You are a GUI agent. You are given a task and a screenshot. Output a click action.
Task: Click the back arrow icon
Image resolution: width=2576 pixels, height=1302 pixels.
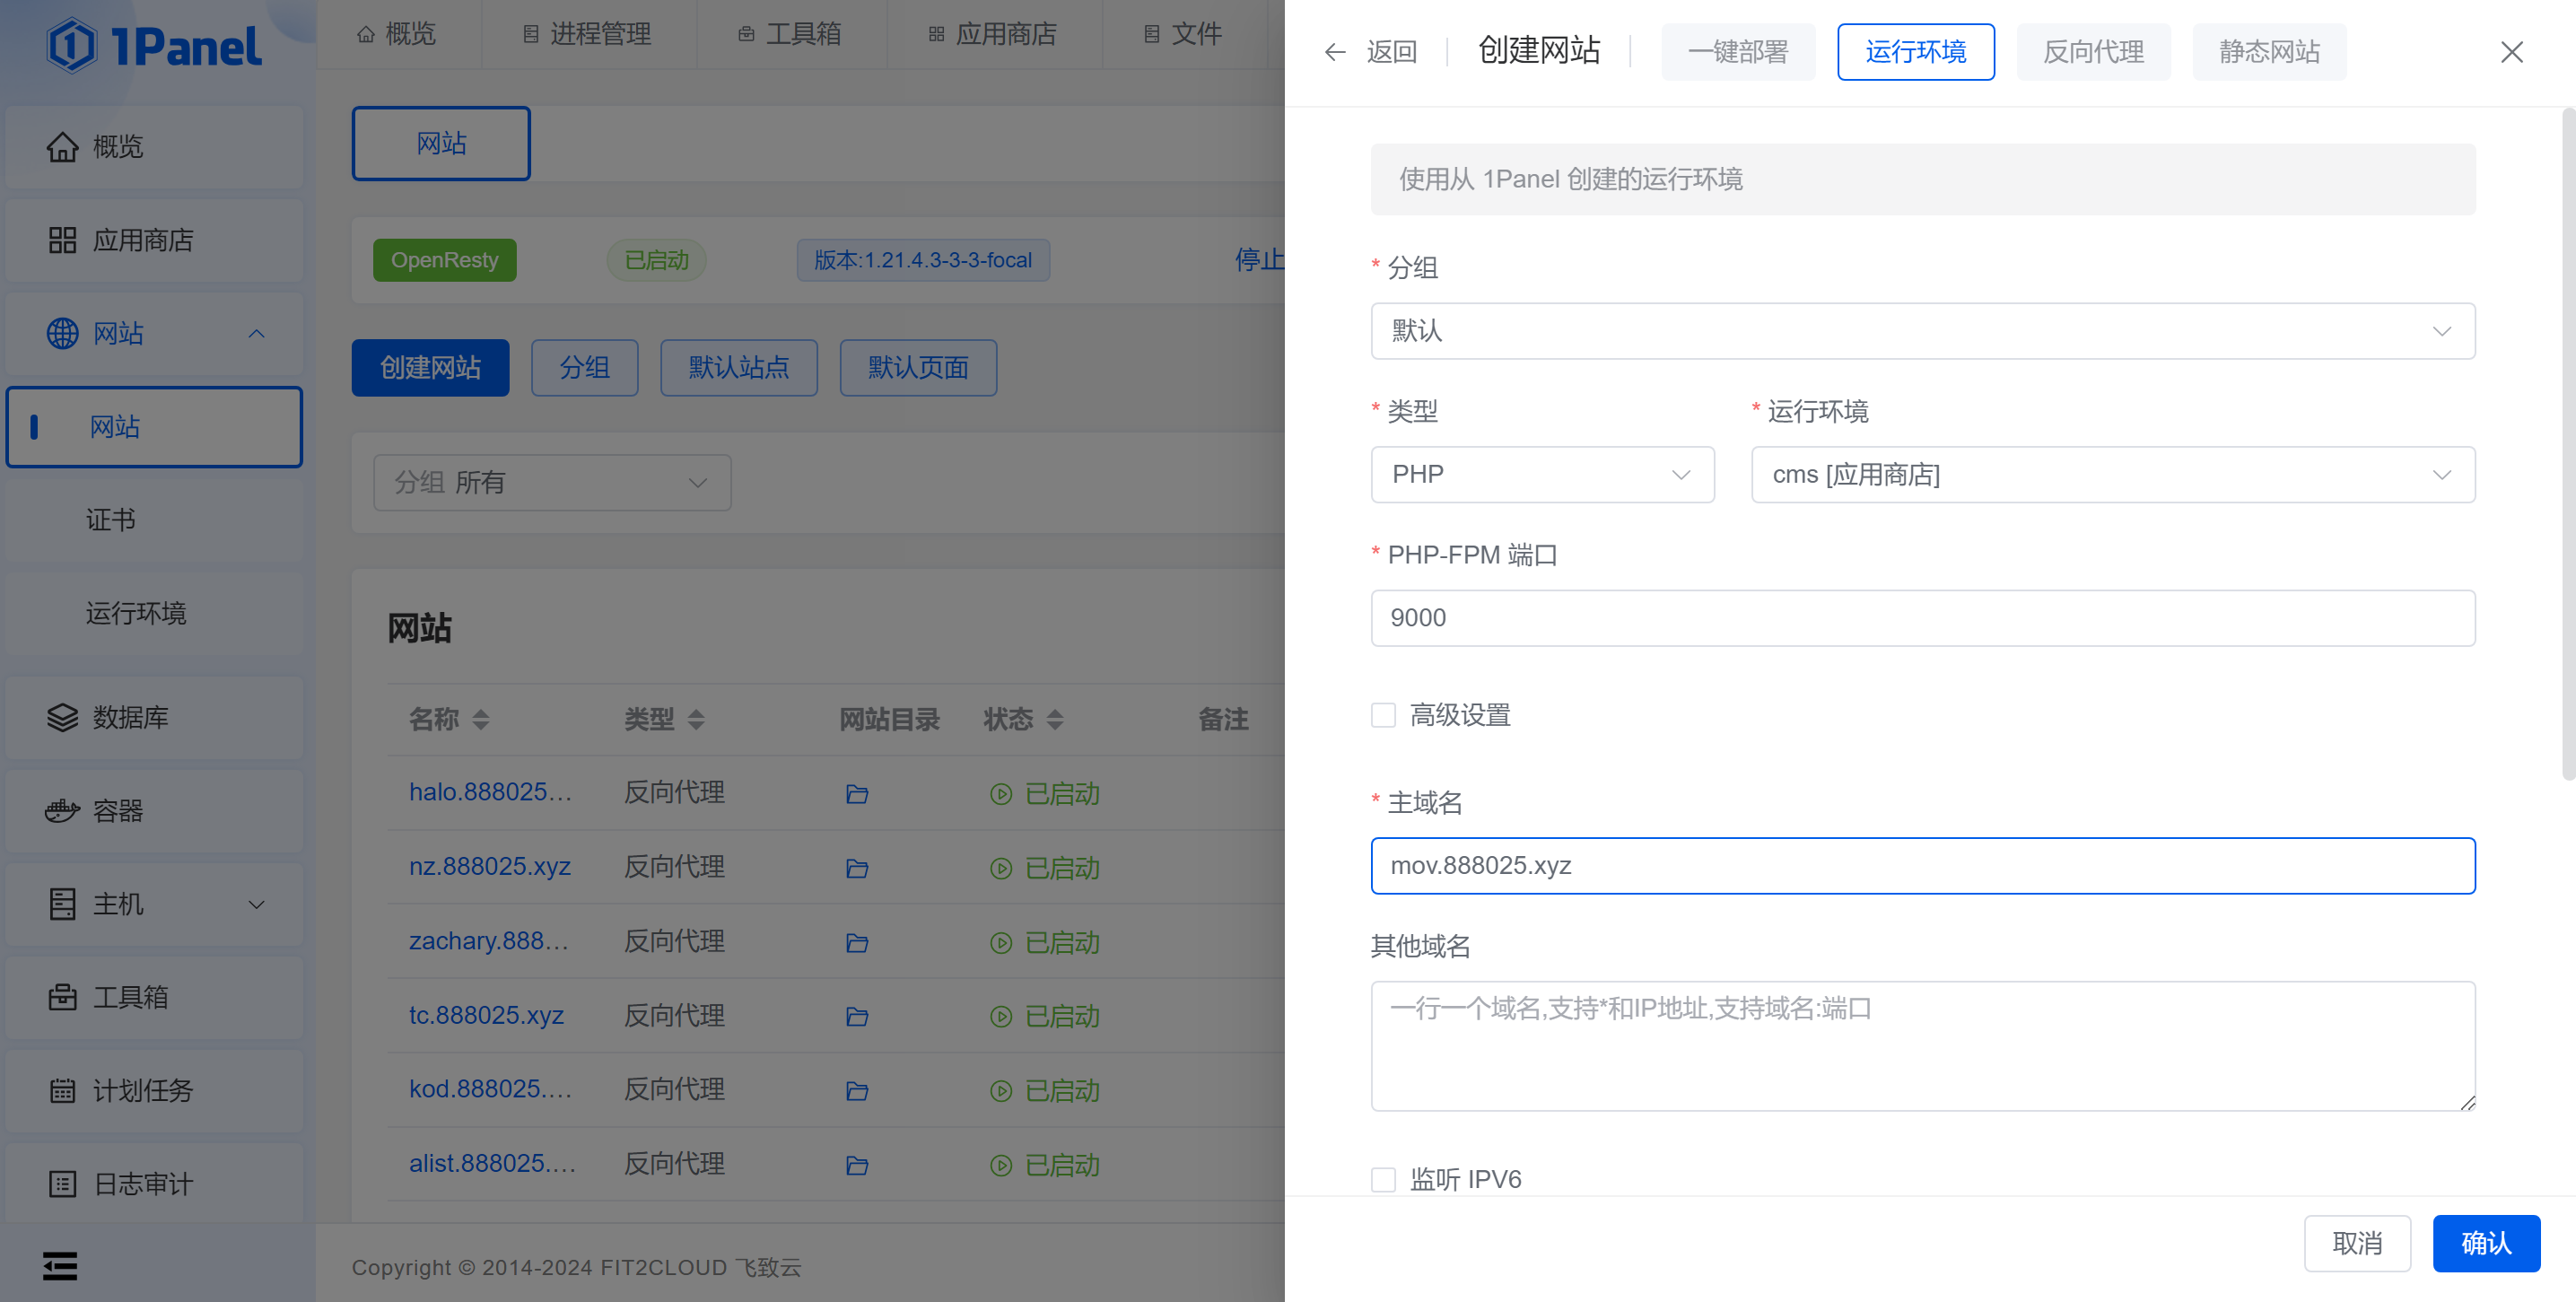(x=1335, y=52)
